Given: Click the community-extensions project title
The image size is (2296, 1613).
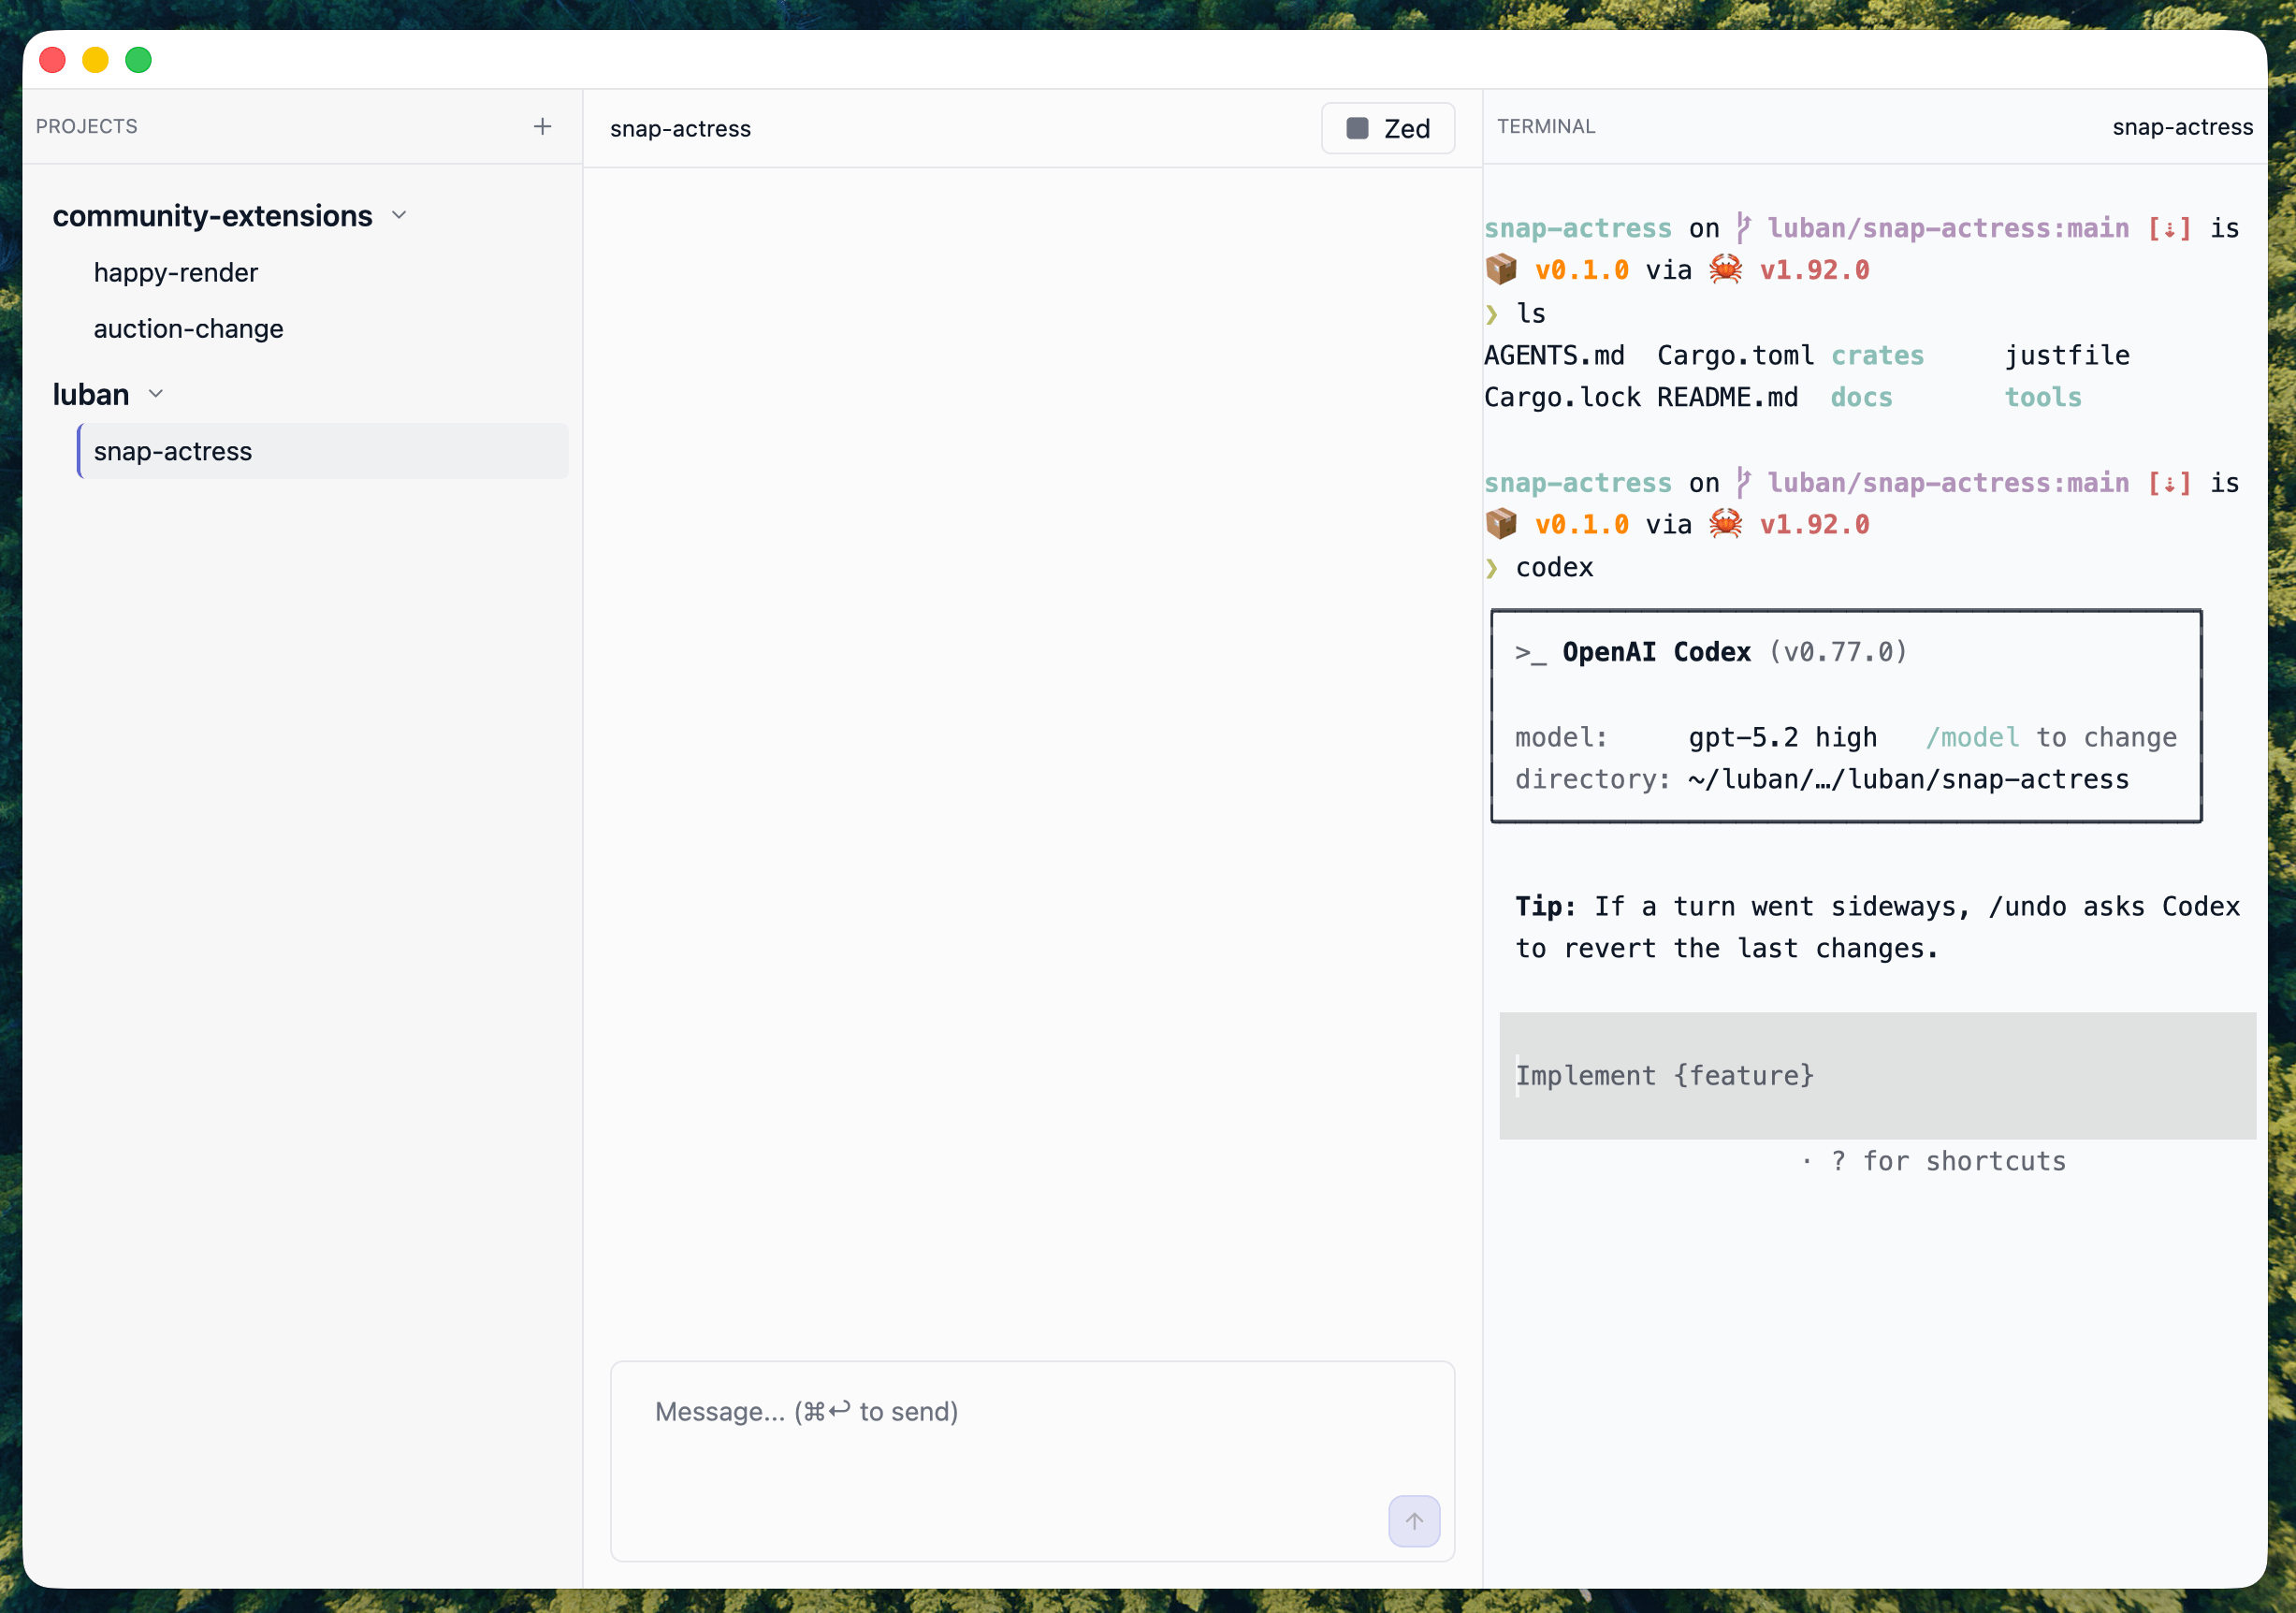Looking at the screenshot, I should coord(212,216).
